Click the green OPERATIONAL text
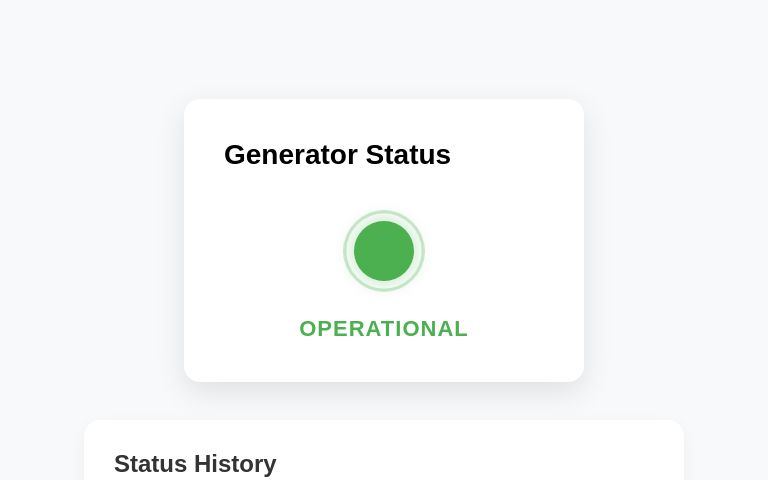This screenshot has height=480, width=768. (384, 329)
